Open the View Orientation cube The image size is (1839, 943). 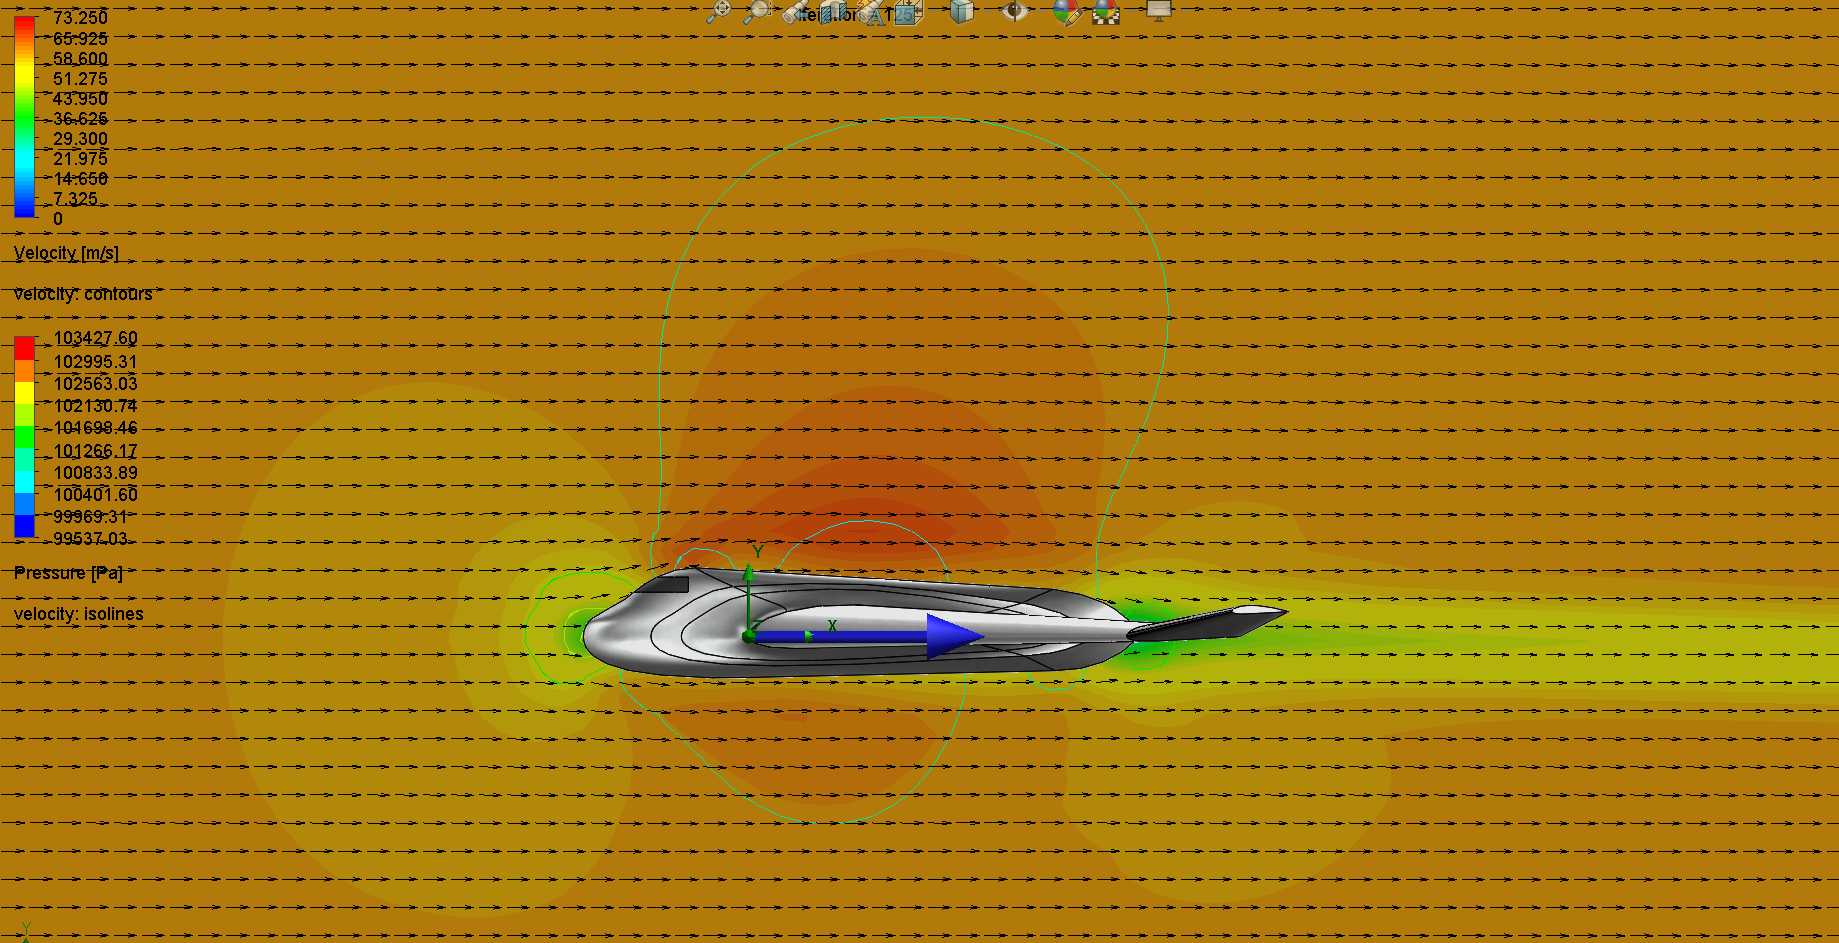[x=908, y=12]
